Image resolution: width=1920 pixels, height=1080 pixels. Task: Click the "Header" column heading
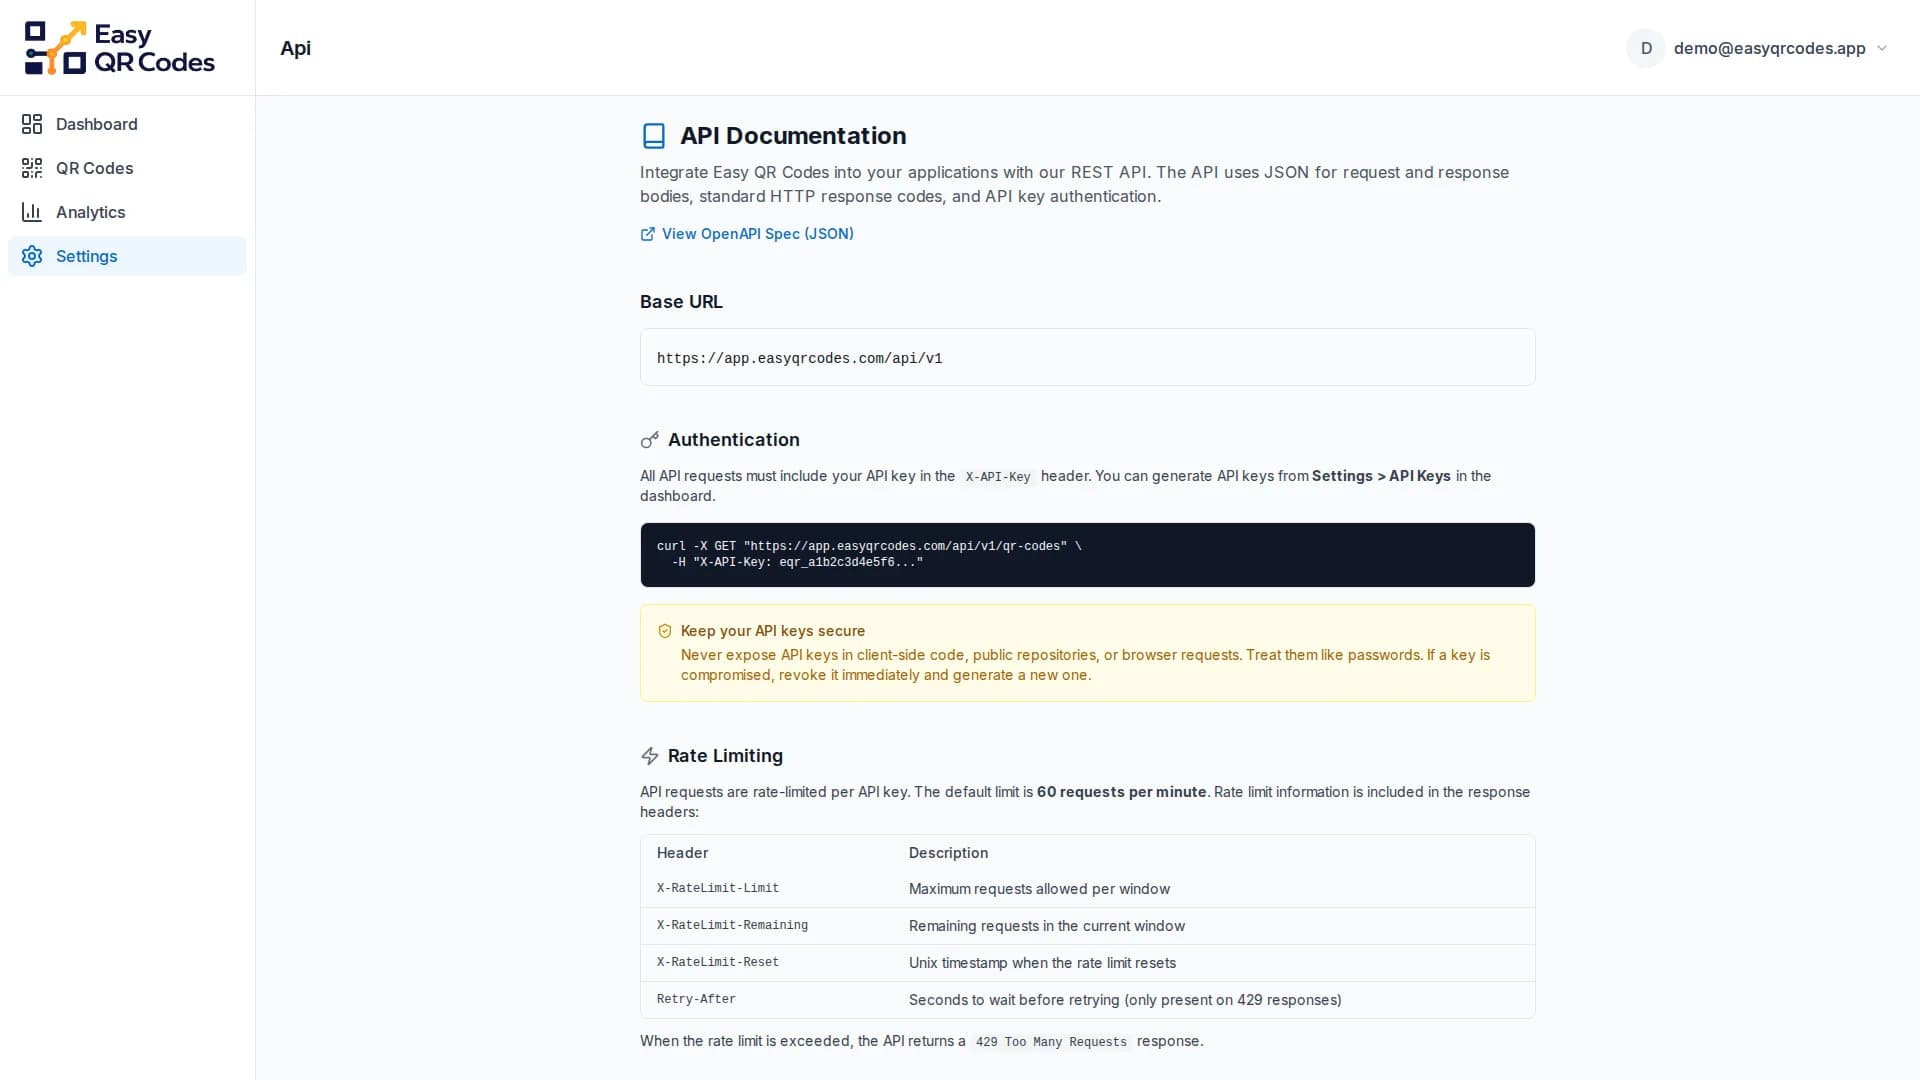click(682, 853)
